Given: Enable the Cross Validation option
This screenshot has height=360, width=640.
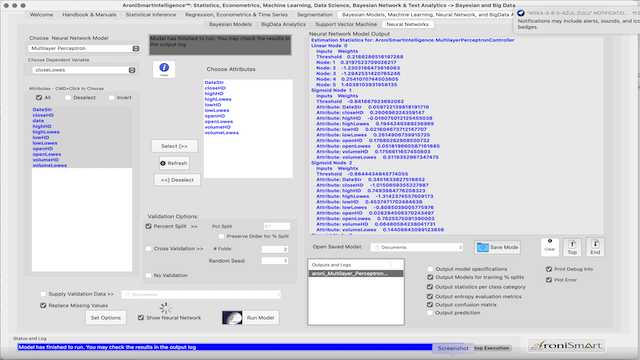Looking at the screenshot, I should tap(149, 248).
